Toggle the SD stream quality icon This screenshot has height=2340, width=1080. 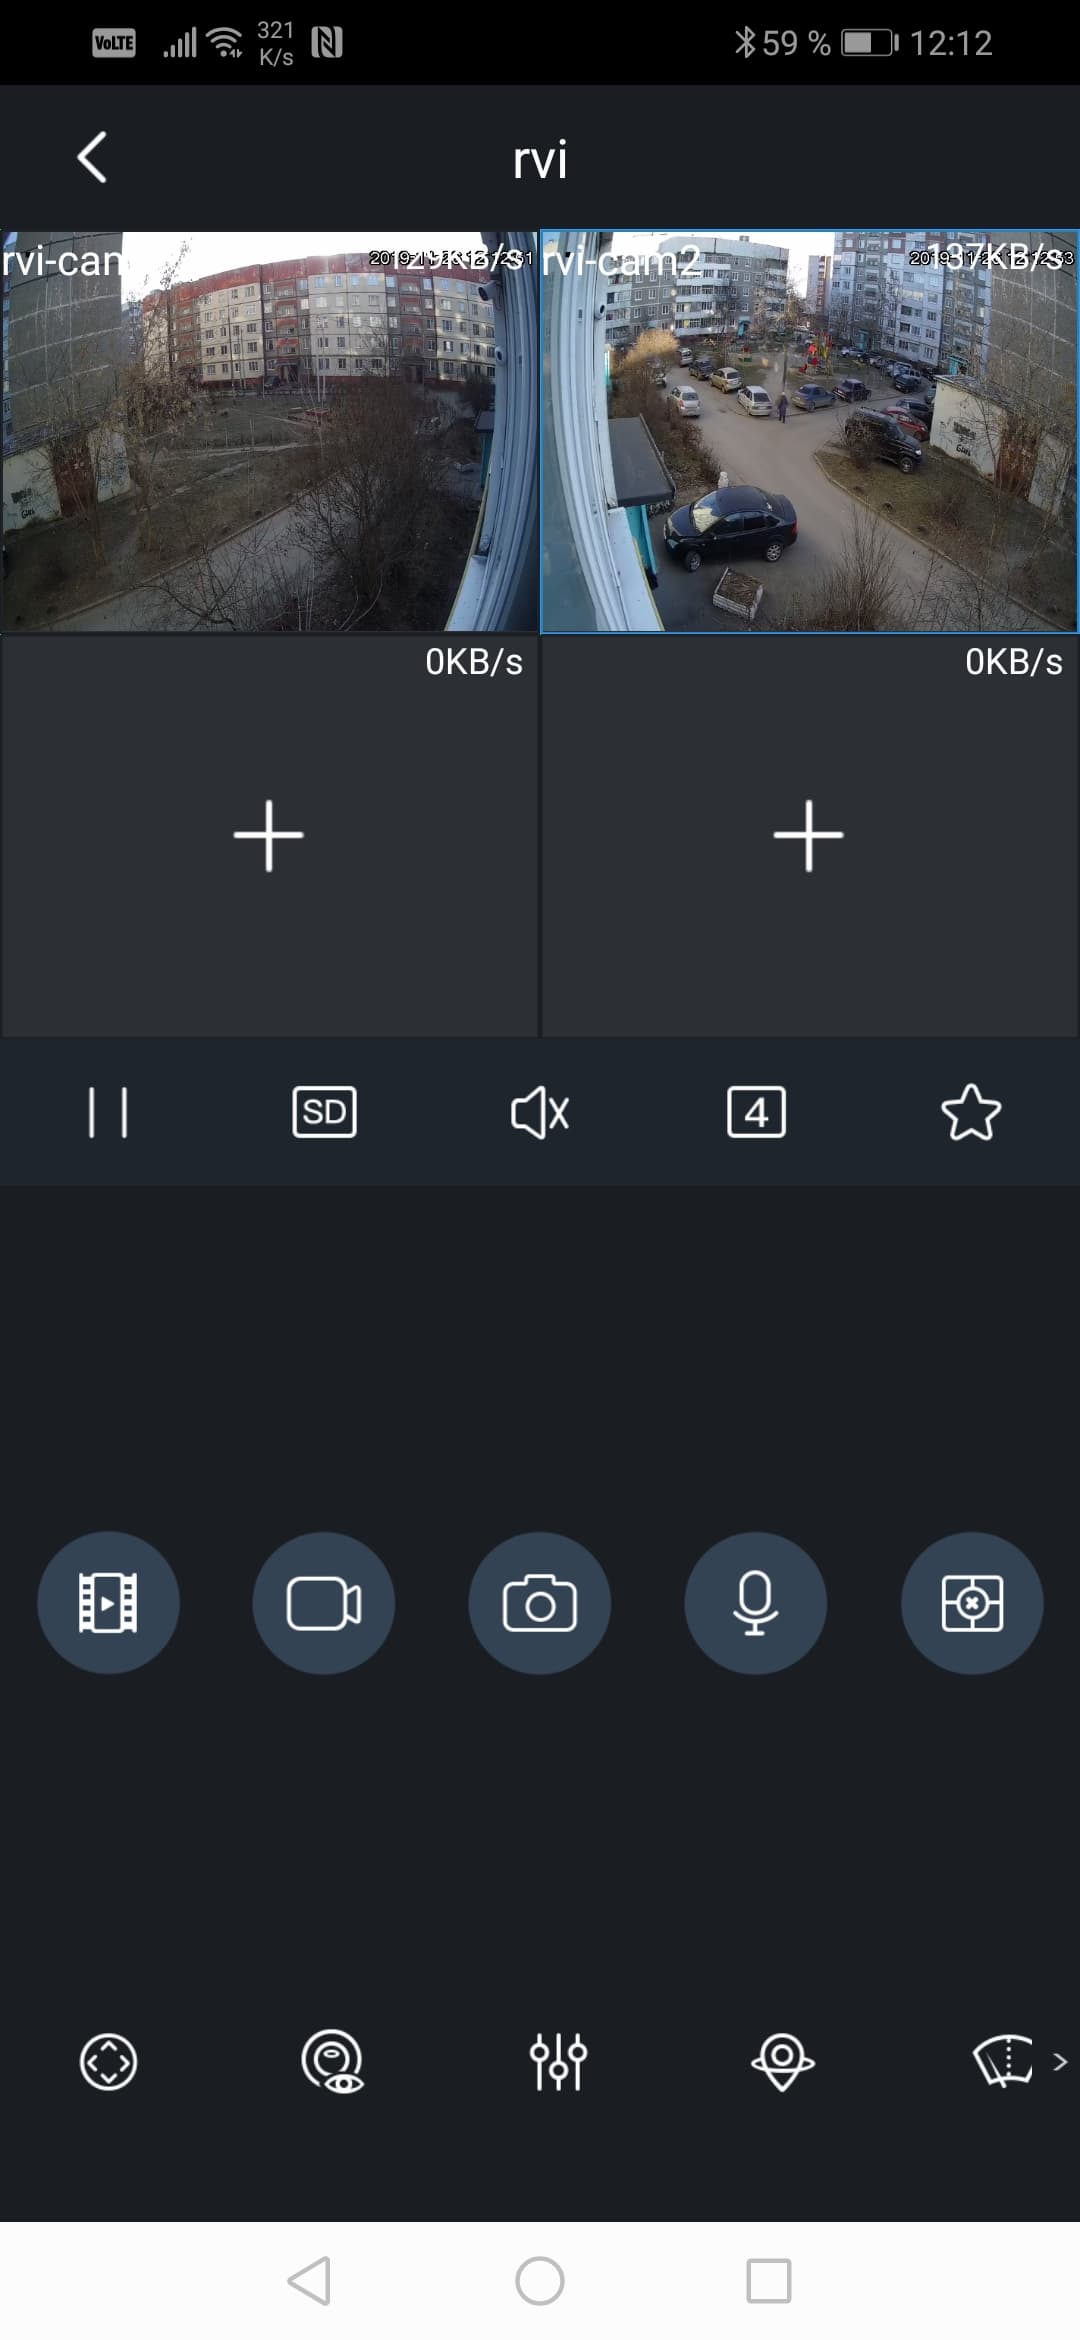[324, 1112]
